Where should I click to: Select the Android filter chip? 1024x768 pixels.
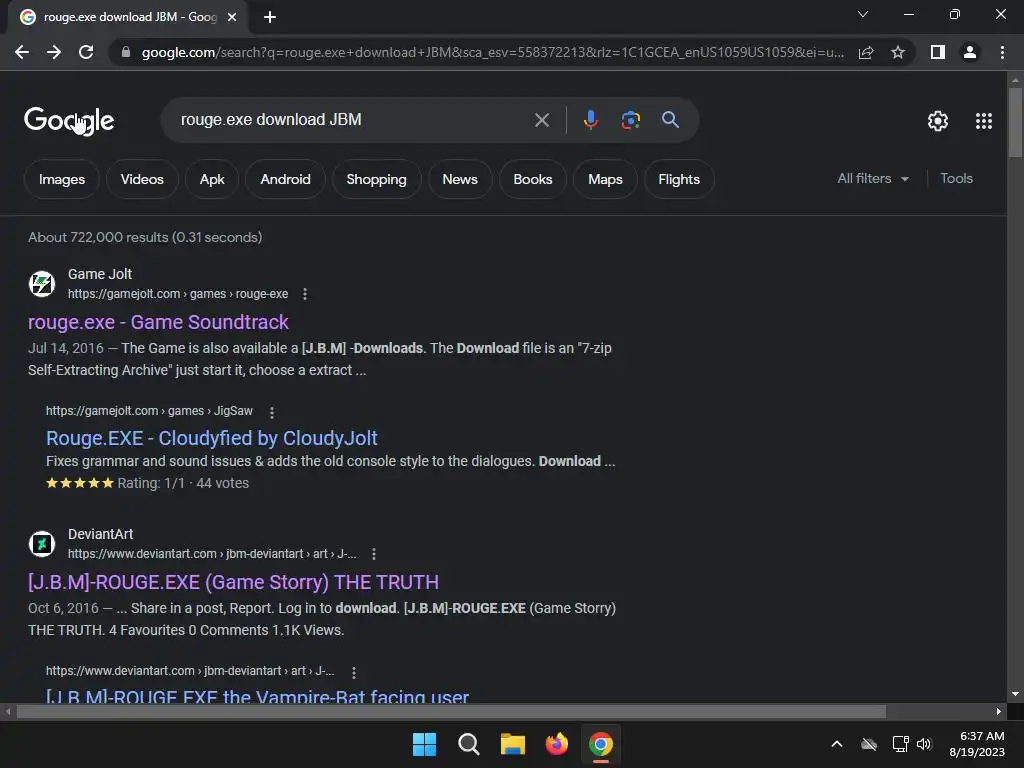[285, 179]
